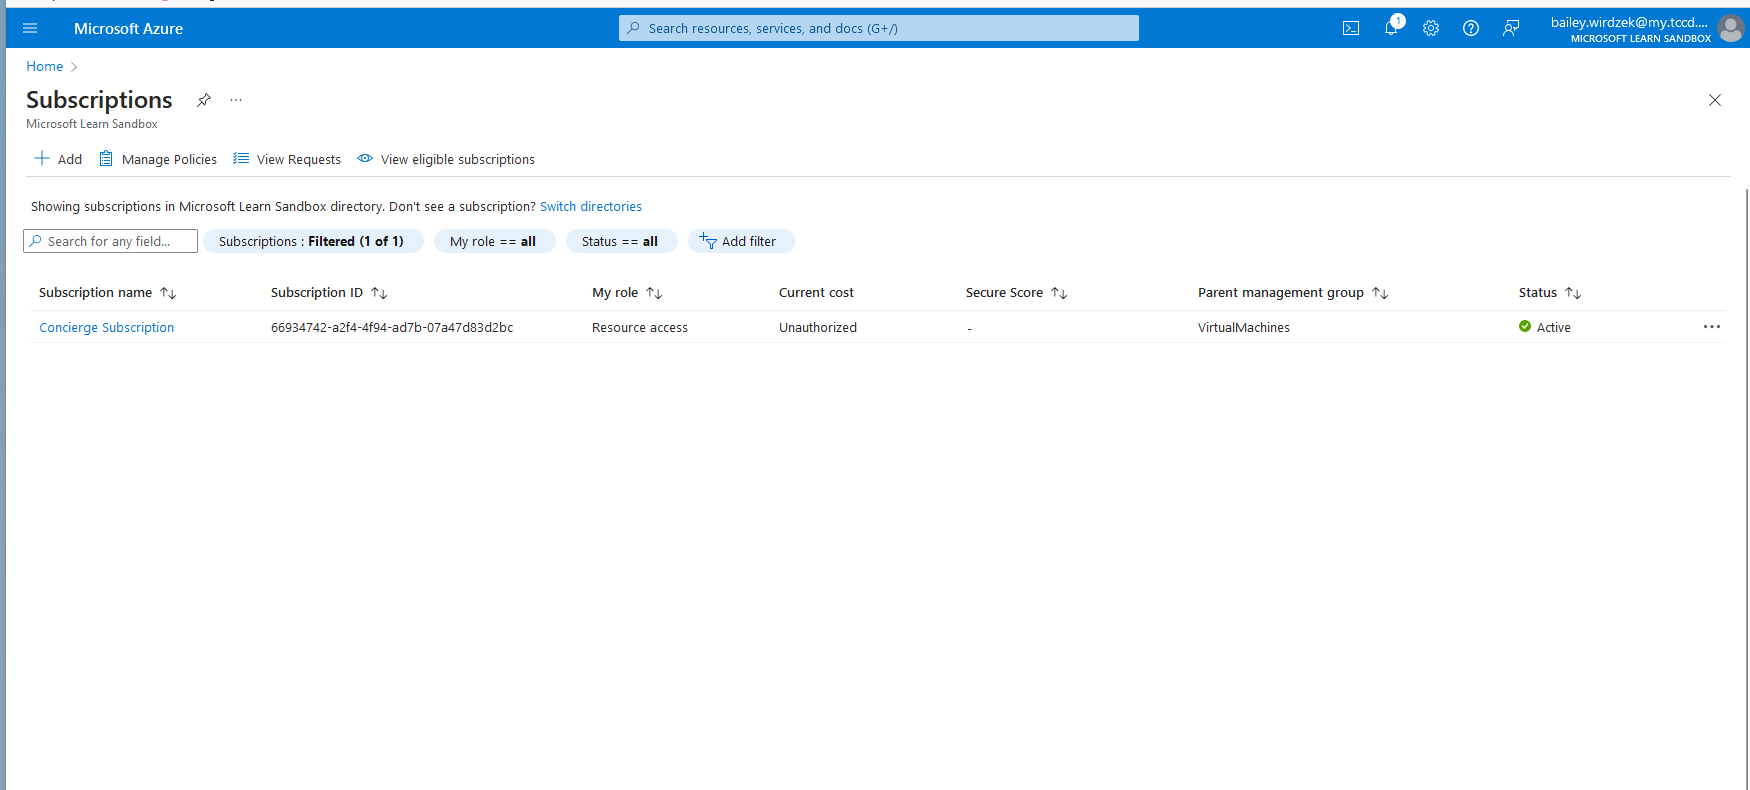Select subscription ID 66934742-a2f4 cell
The width and height of the screenshot is (1750, 790).
tap(392, 328)
